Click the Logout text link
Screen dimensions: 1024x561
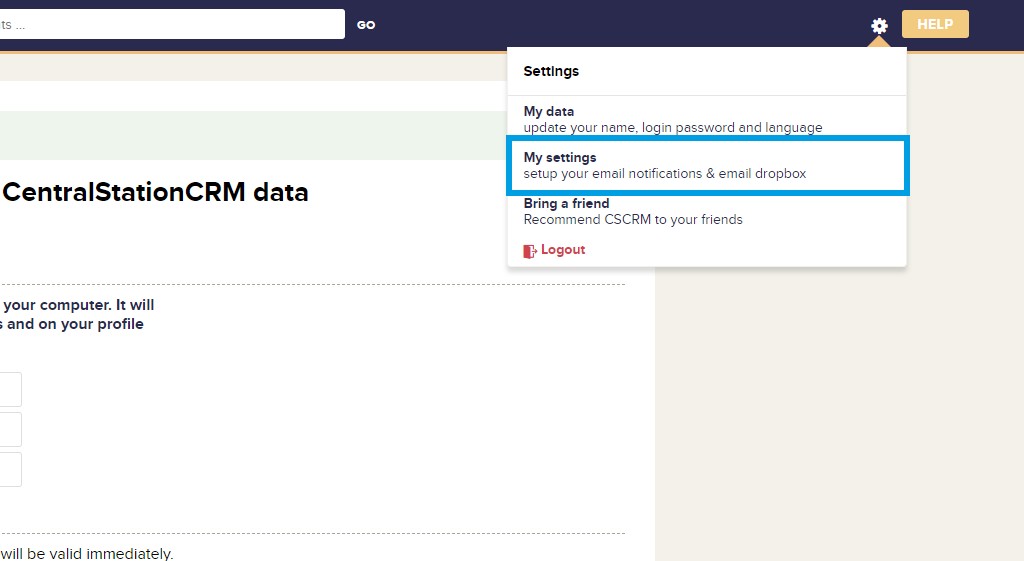563,250
